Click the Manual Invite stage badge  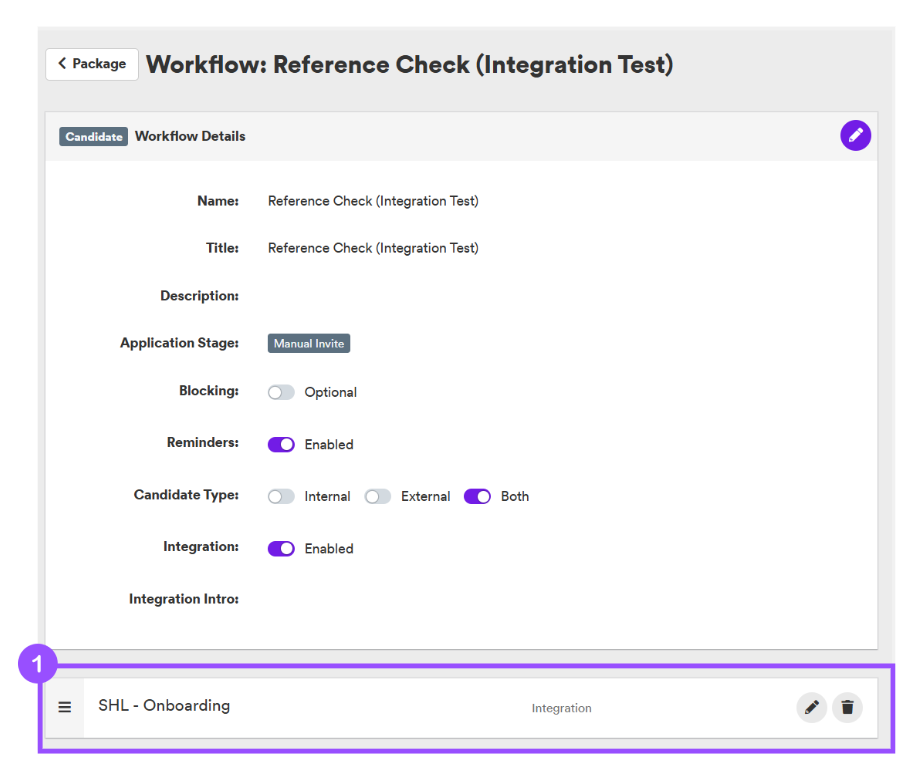click(x=309, y=344)
